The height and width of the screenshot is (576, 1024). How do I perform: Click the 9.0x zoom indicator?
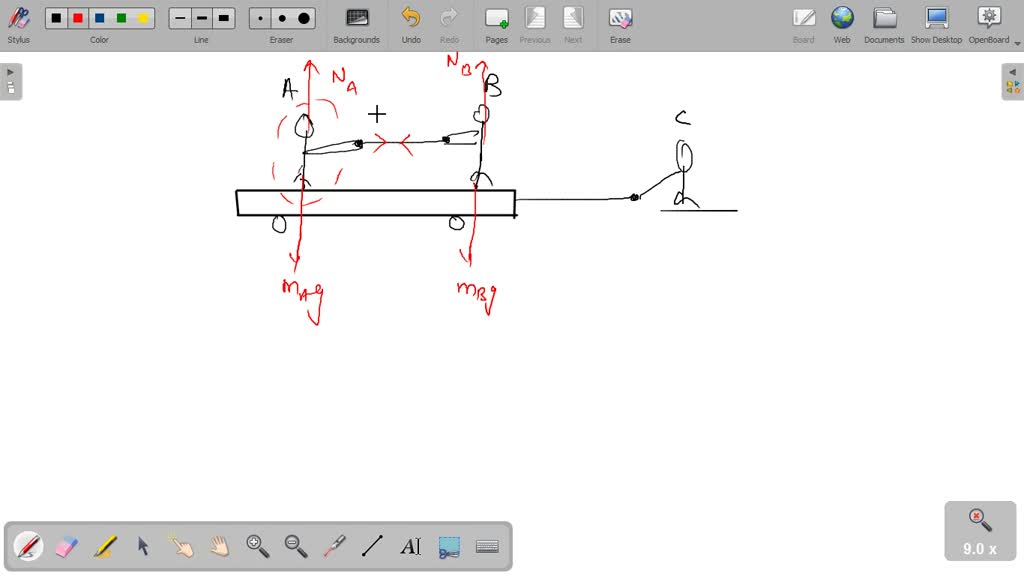tap(978, 531)
